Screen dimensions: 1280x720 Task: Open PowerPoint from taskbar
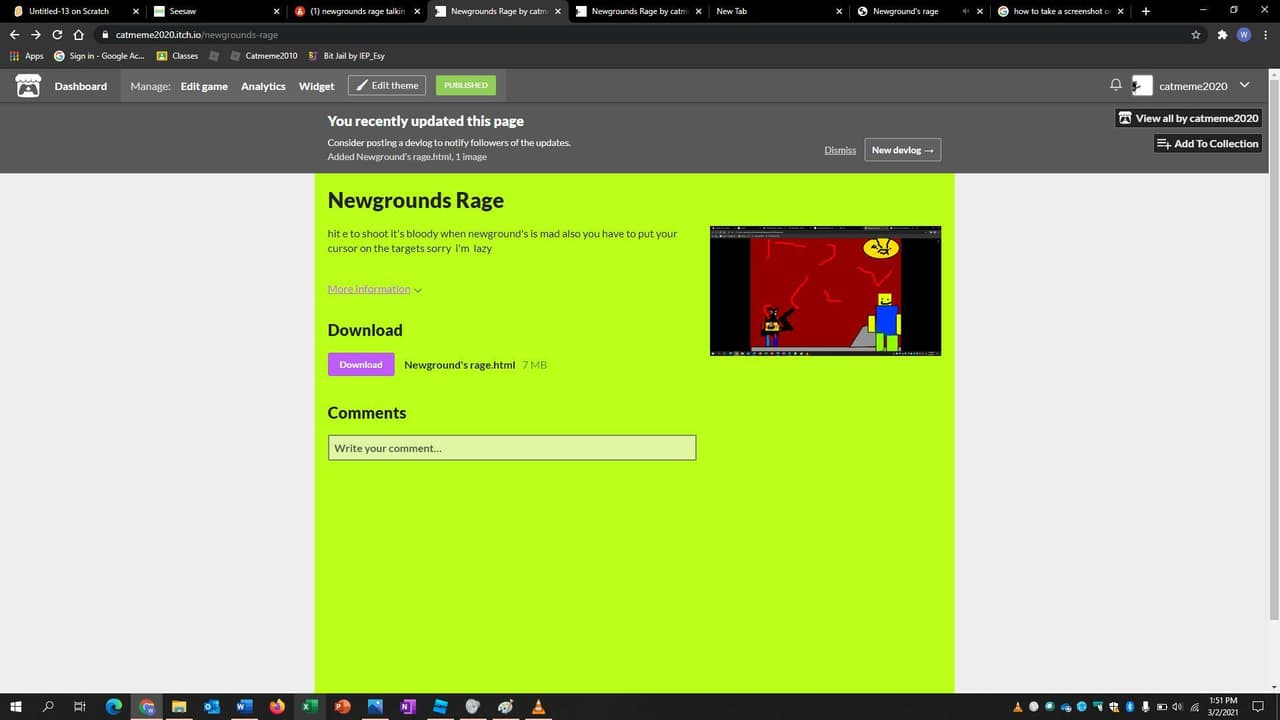(x=342, y=706)
